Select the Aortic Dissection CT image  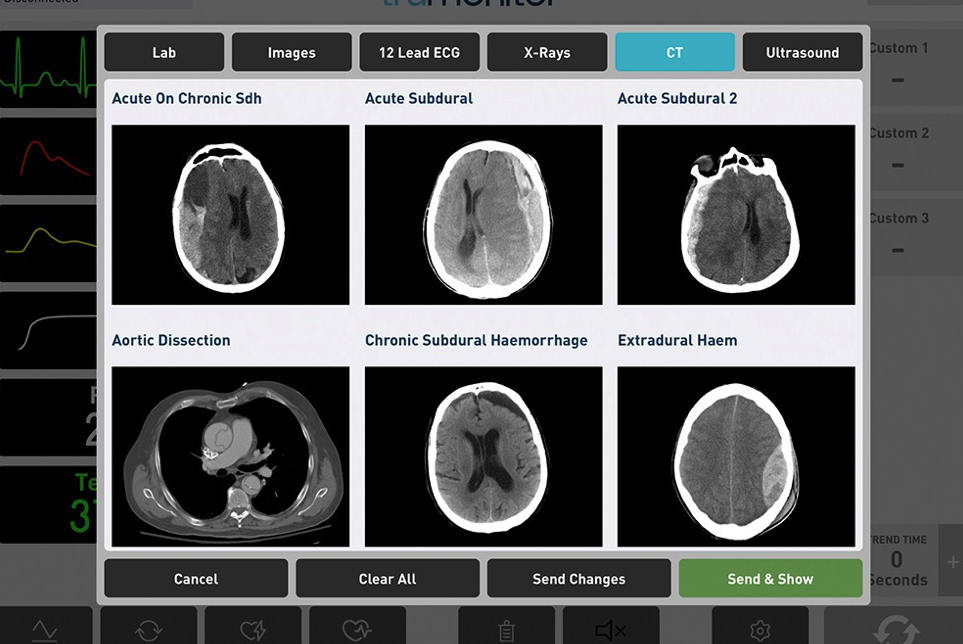[230, 456]
